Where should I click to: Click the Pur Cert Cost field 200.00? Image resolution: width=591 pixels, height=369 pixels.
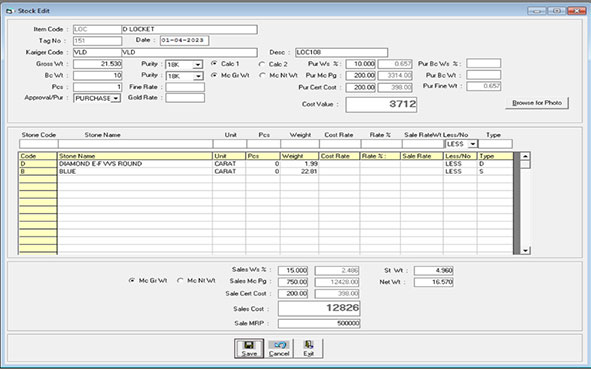(x=361, y=87)
